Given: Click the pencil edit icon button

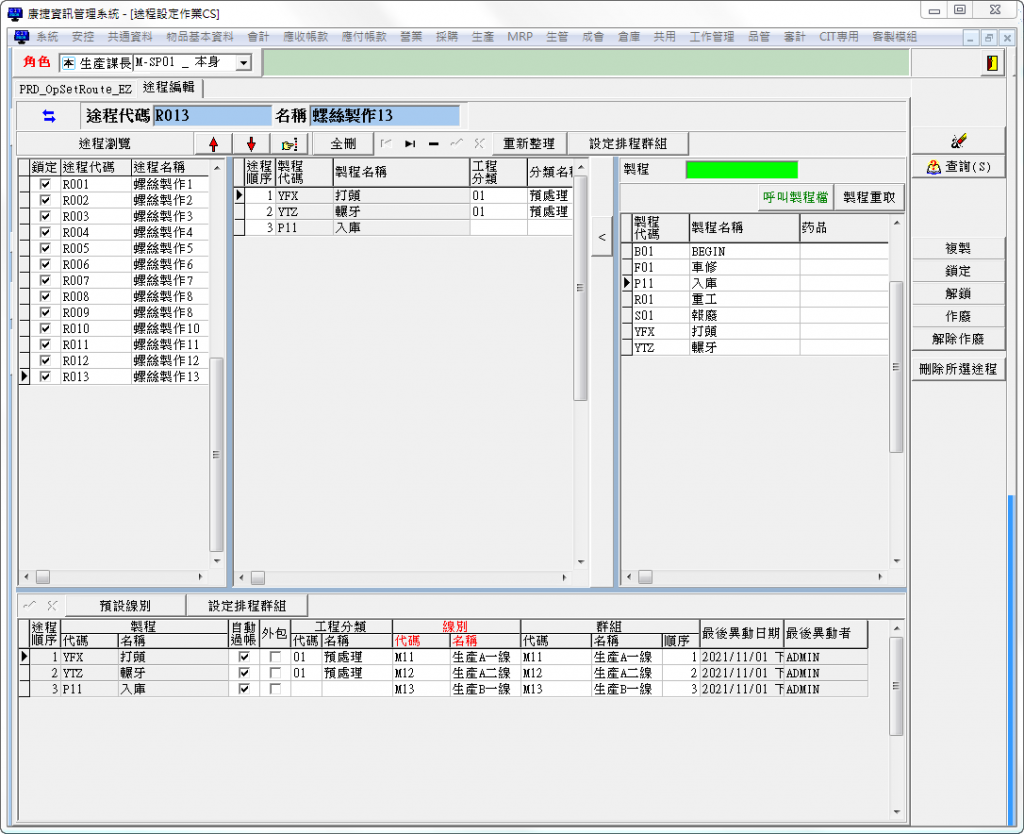Looking at the screenshot, I should (958, 140).
